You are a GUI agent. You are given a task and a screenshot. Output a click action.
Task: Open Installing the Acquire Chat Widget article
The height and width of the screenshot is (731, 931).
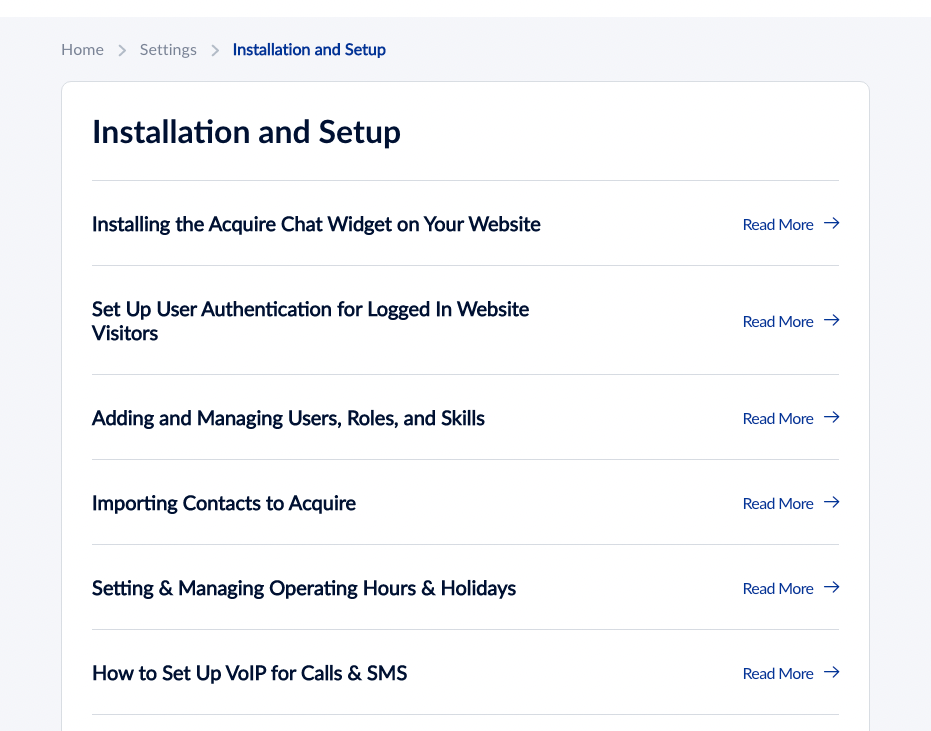pos(316,224)
